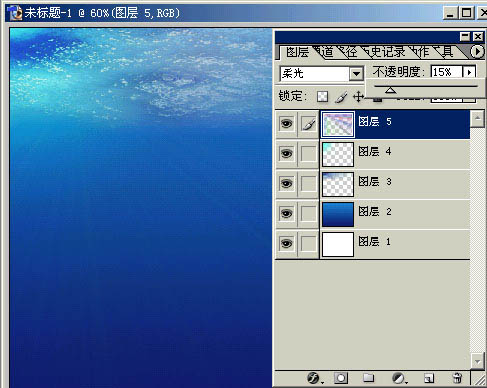This screenshot has width=487, height=388.
Task: Select the layer named 图层 2
Action: 375,212
